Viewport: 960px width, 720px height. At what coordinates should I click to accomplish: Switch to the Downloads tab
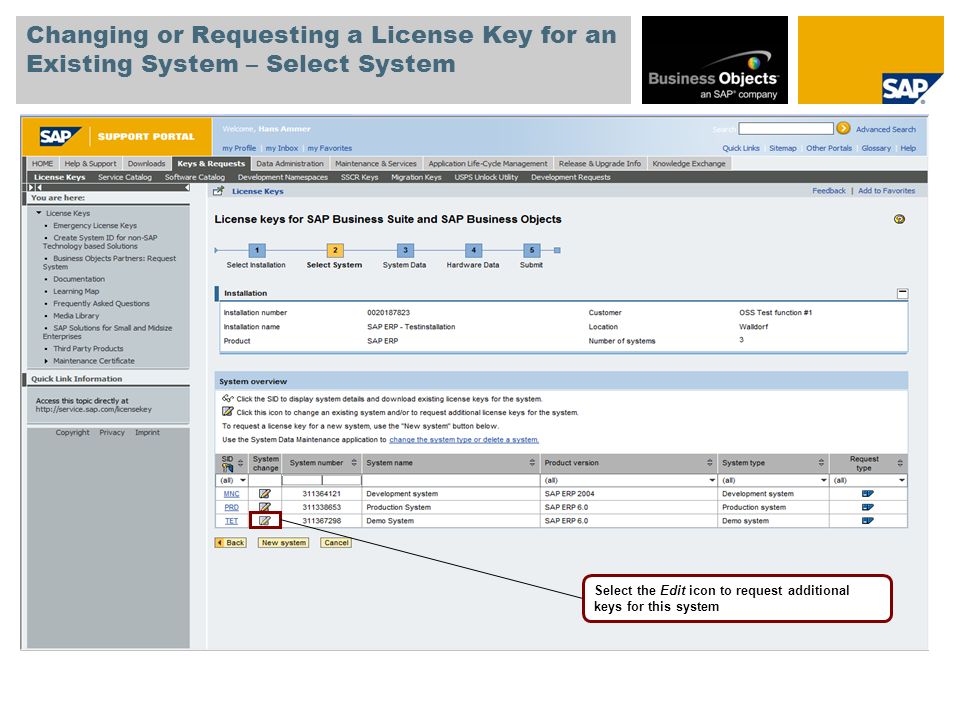tap(146, 163)
